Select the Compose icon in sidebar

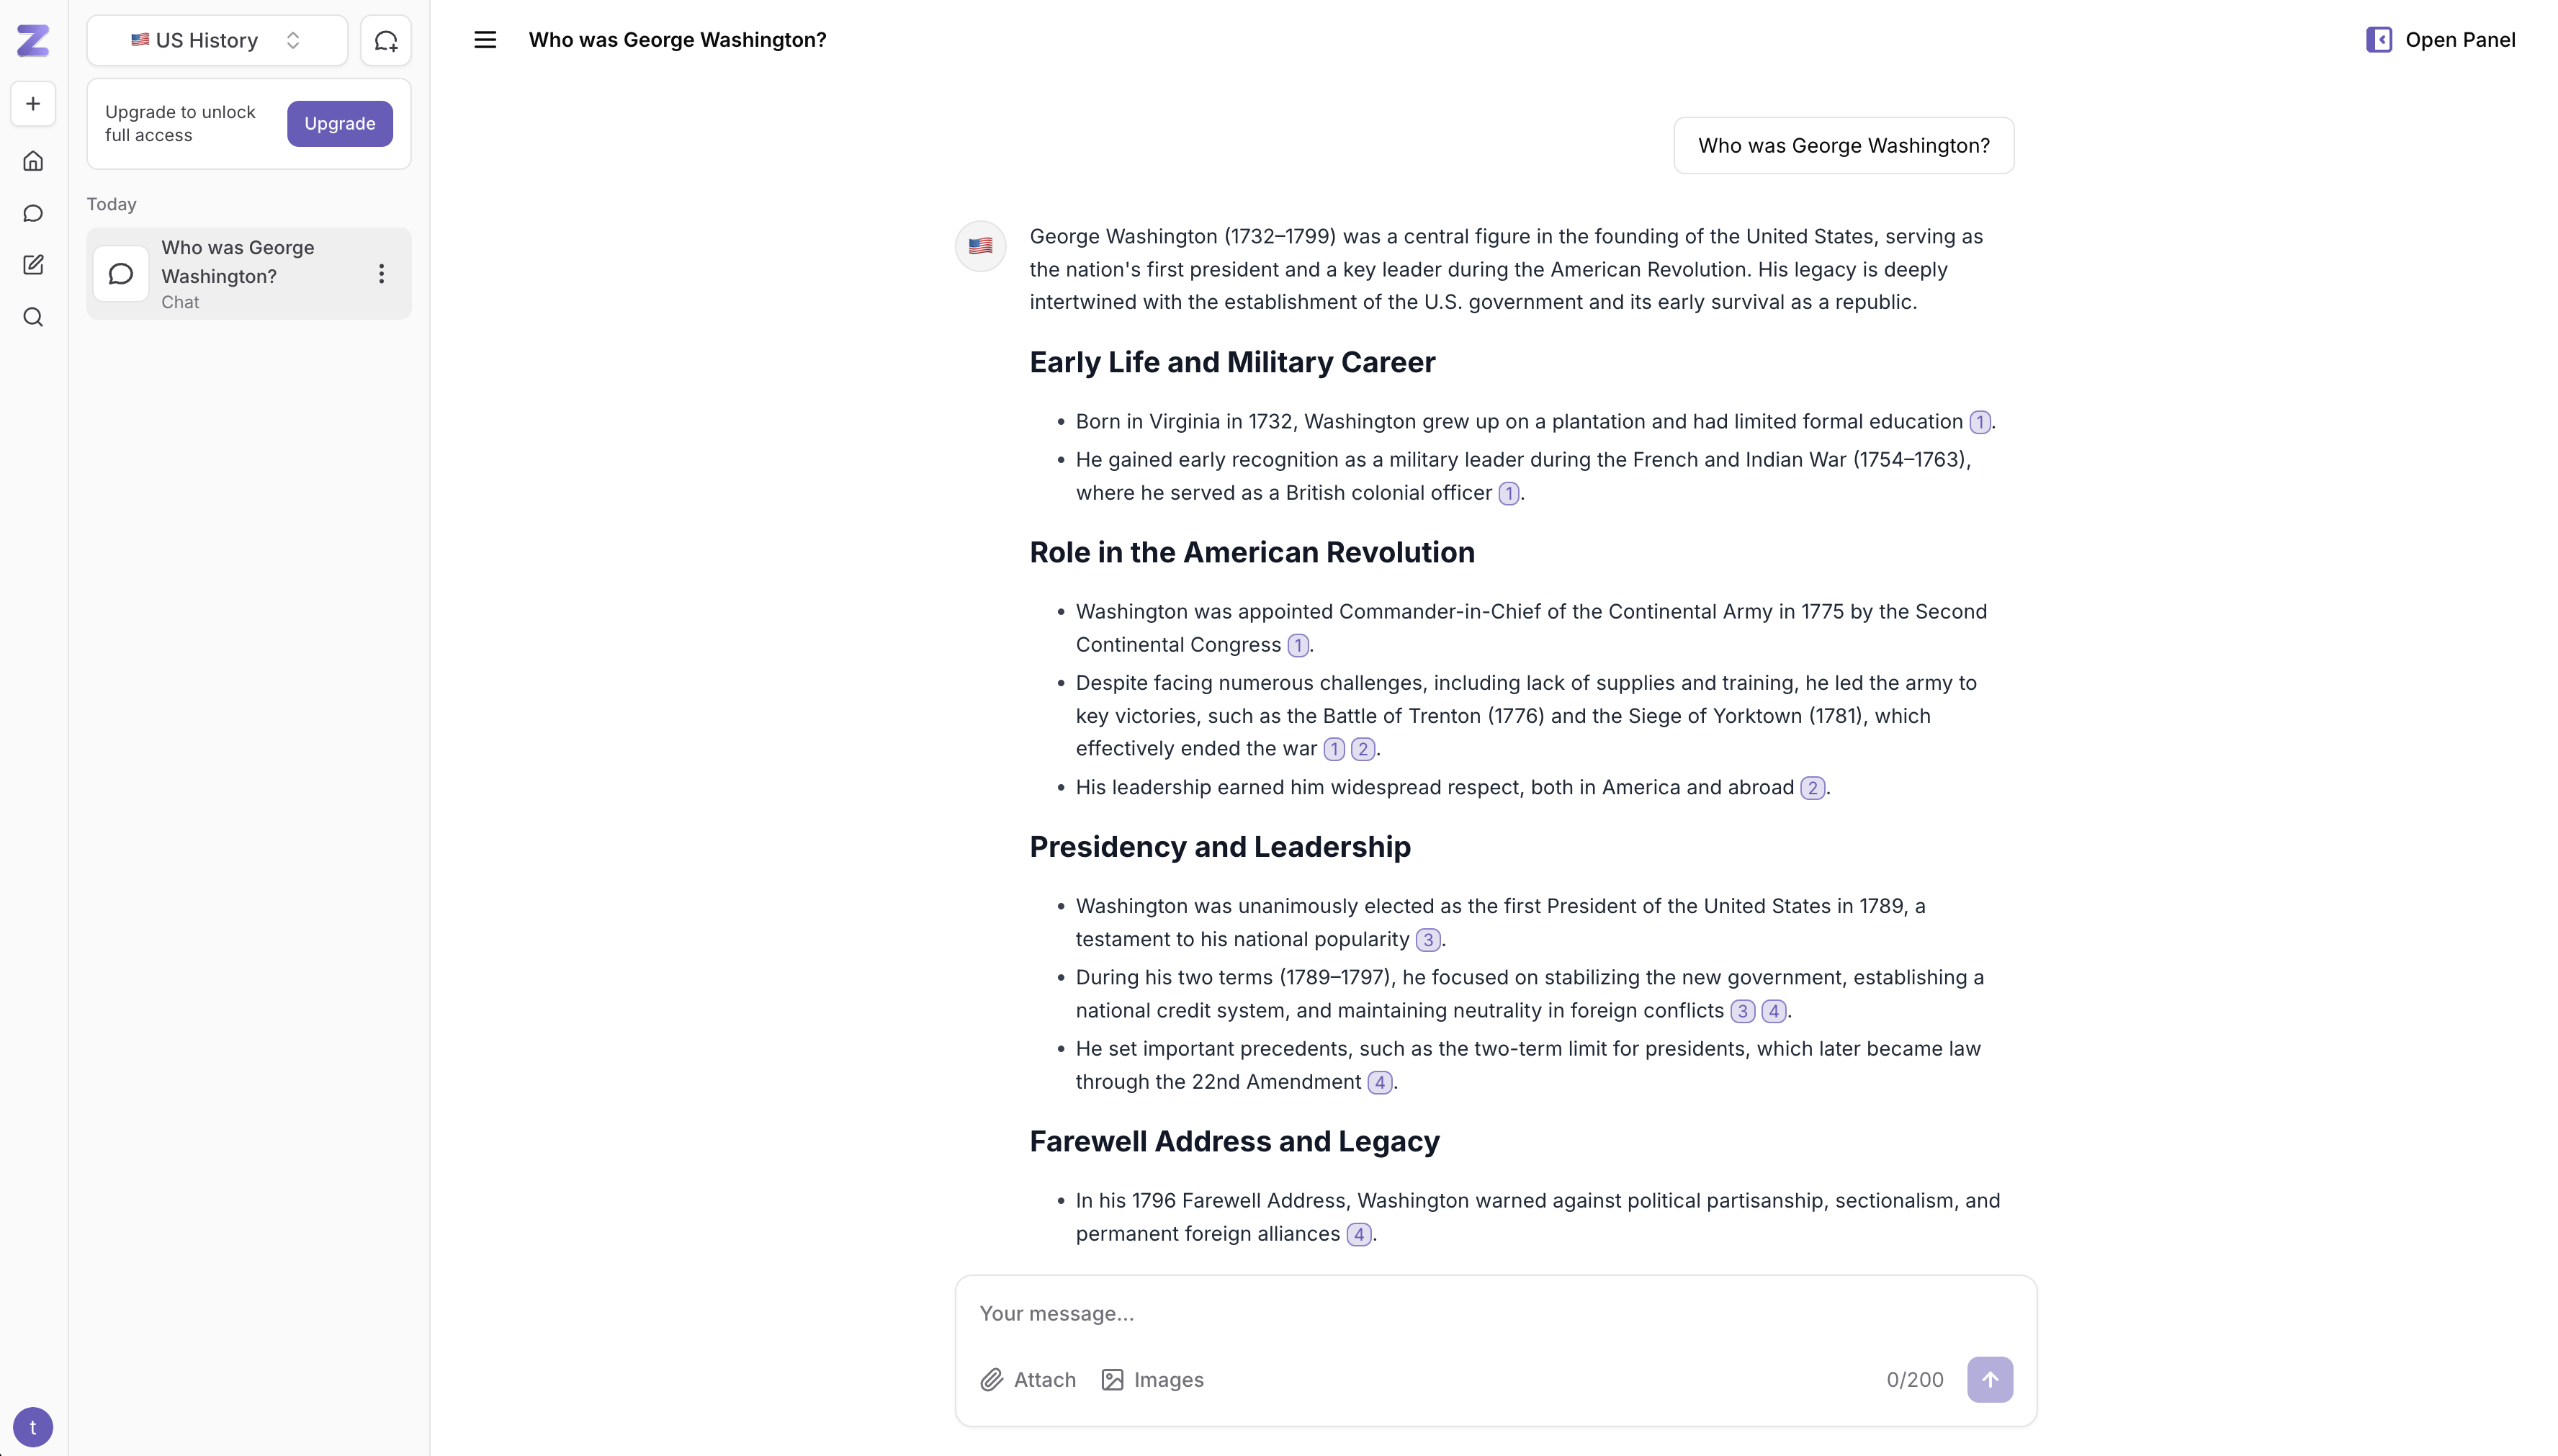coord(33,265)
